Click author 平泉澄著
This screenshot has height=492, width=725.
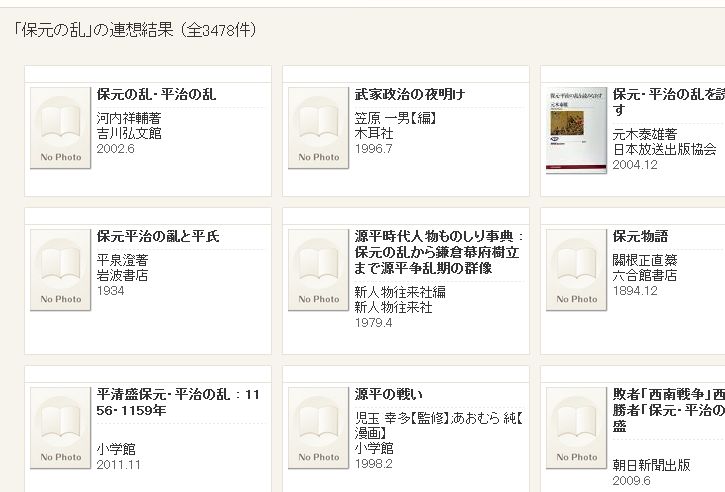(122, 260)
